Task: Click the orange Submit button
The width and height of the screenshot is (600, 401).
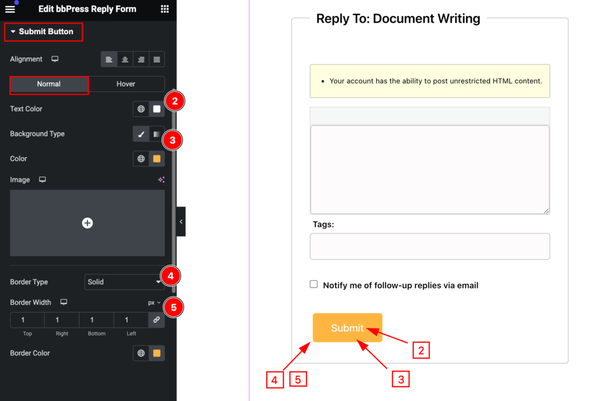Action: 347,328
